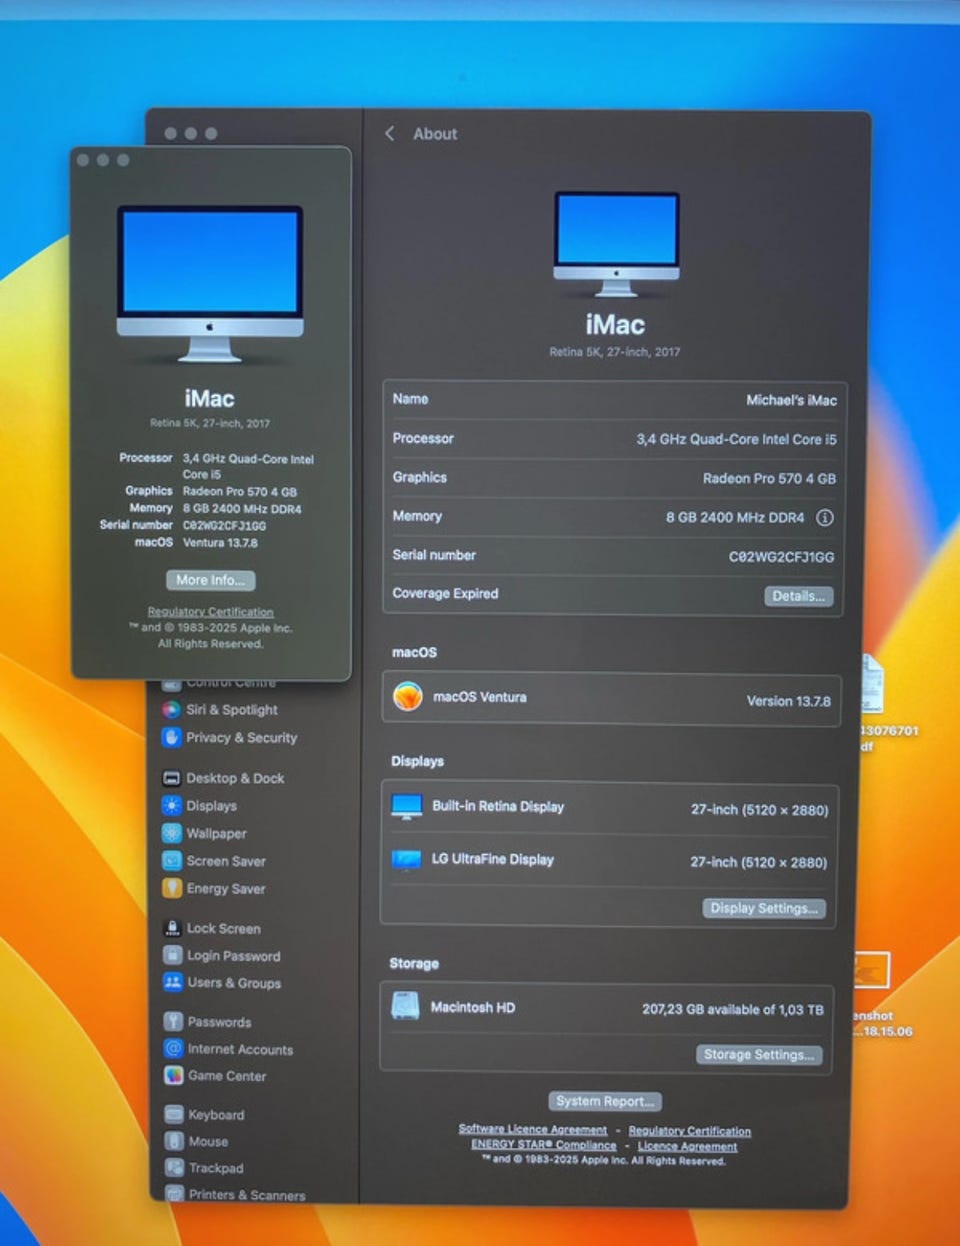The image size is (960, 1246).
Task: Choose Displays in the sidebar list
Action: 212,806
